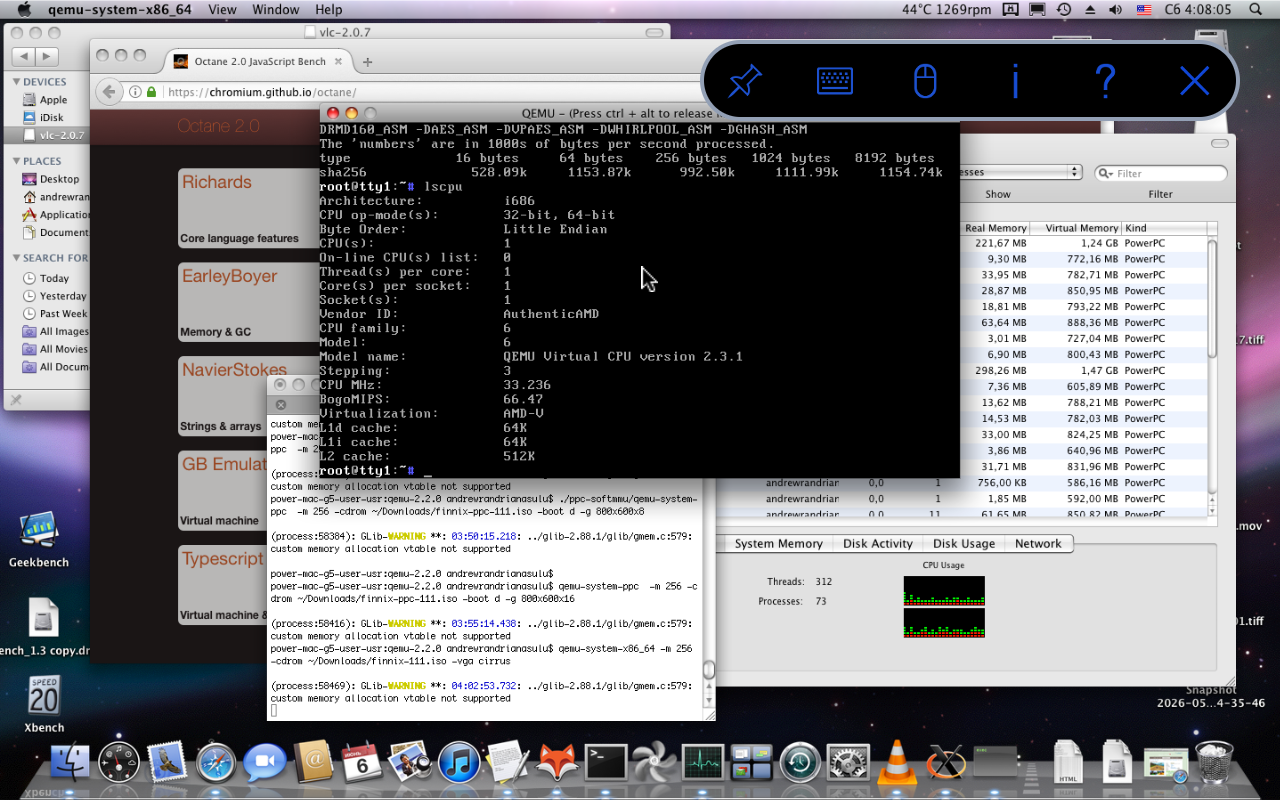Open System Preferences from the Dock
The width and height of the screenshot is (1280, 800).
849,762
